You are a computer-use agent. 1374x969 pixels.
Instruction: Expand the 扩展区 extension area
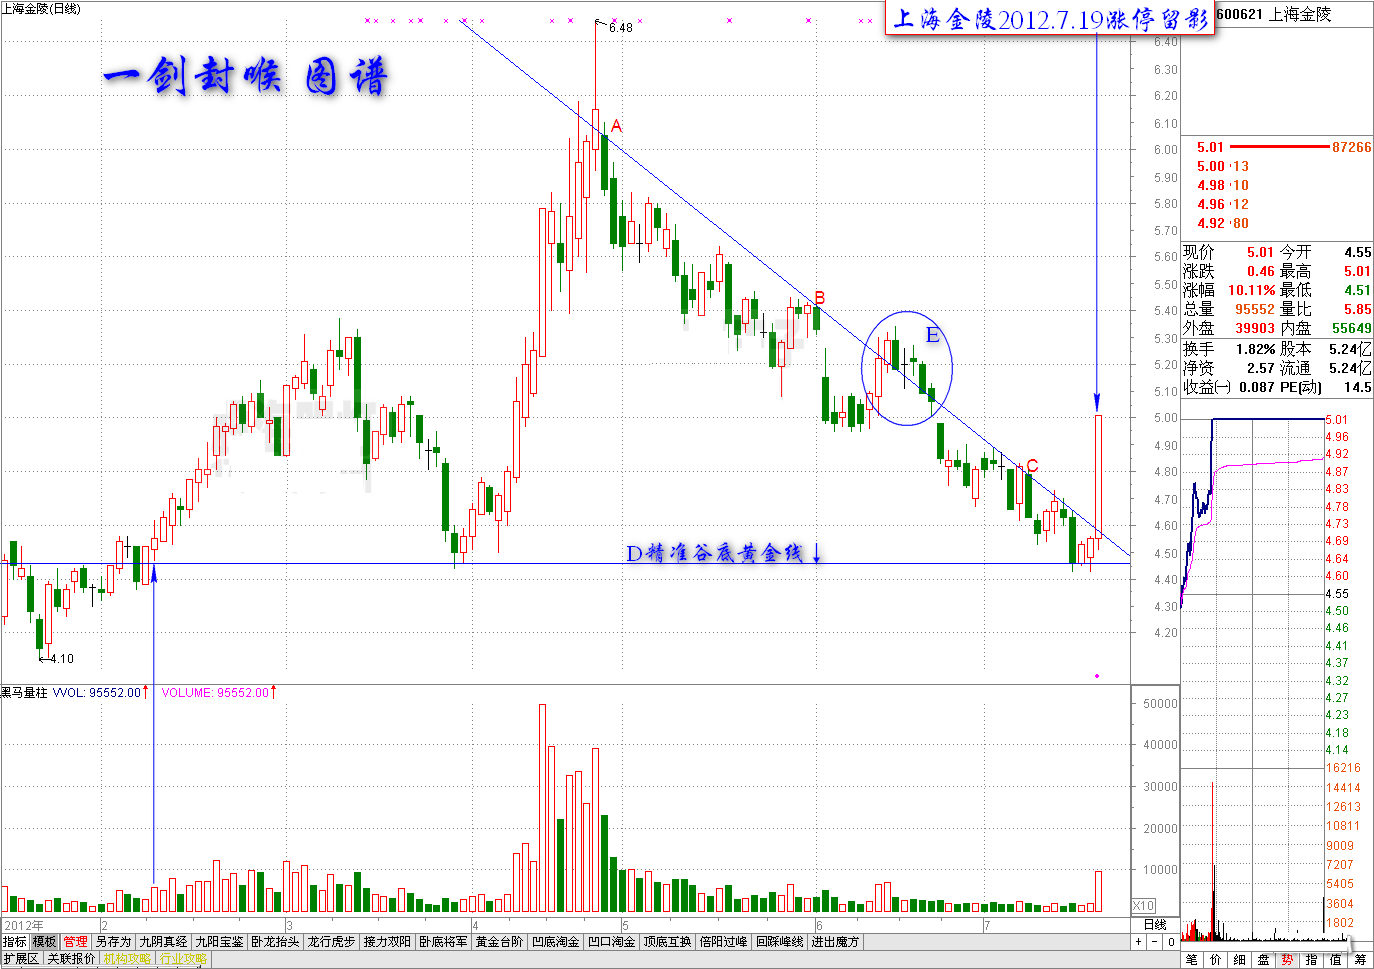tap(21, 959)
